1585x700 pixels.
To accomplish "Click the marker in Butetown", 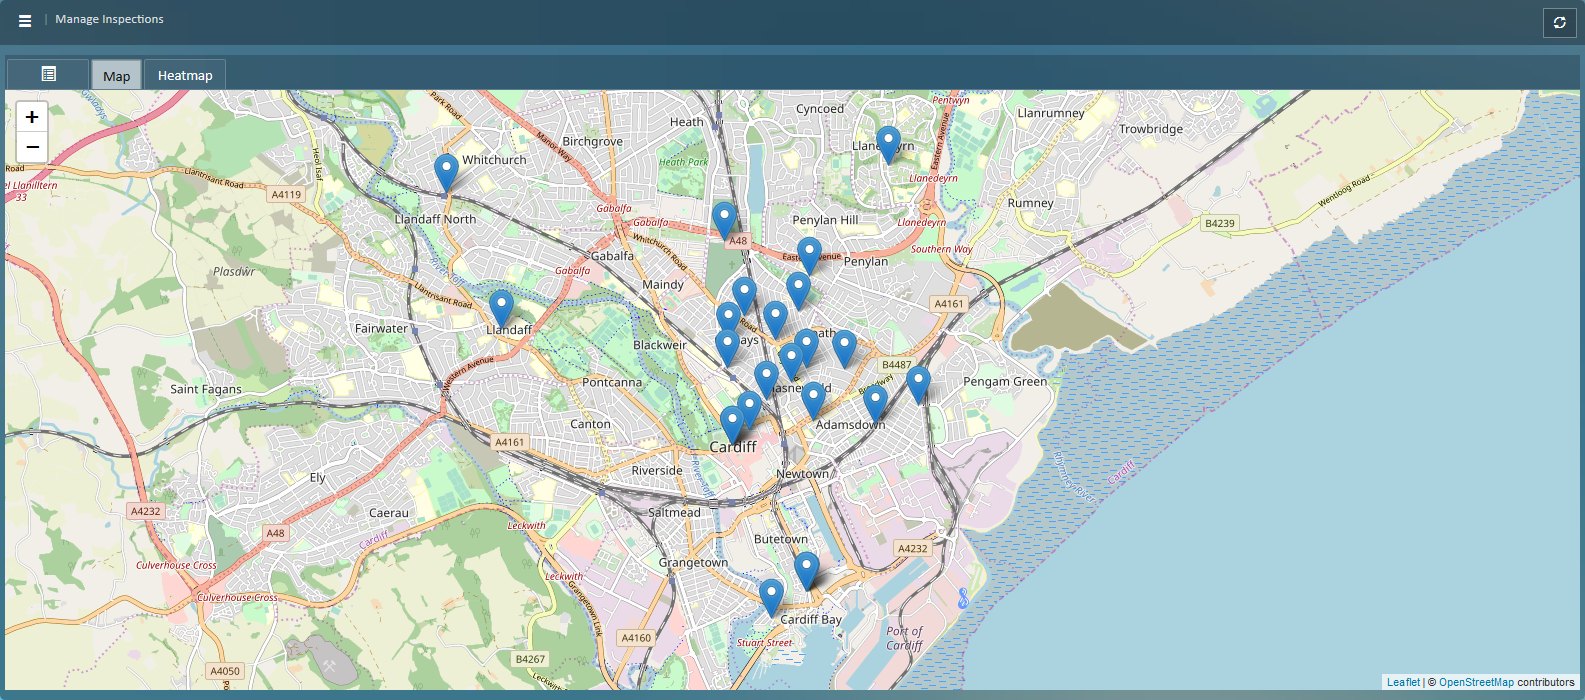I will coord(806,569).
